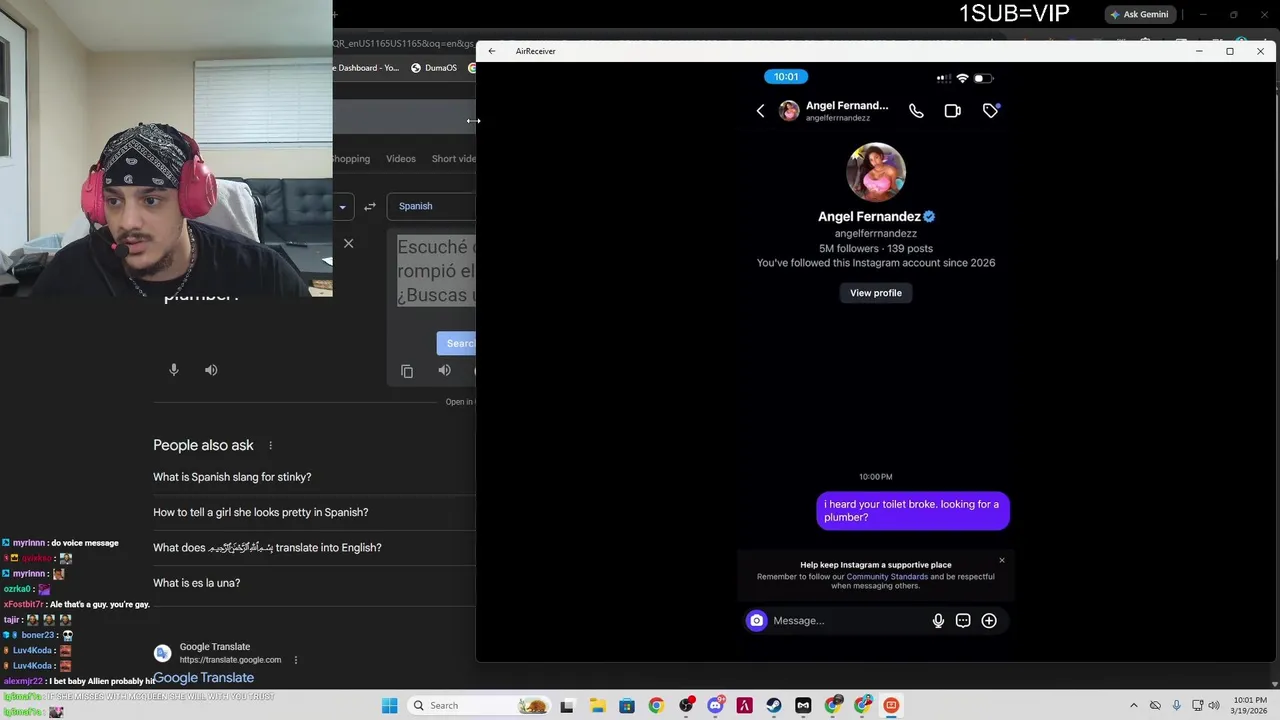Clear the translation source text
The height and width of the screenshot is (720, 1280).
(x=348, y=243)
